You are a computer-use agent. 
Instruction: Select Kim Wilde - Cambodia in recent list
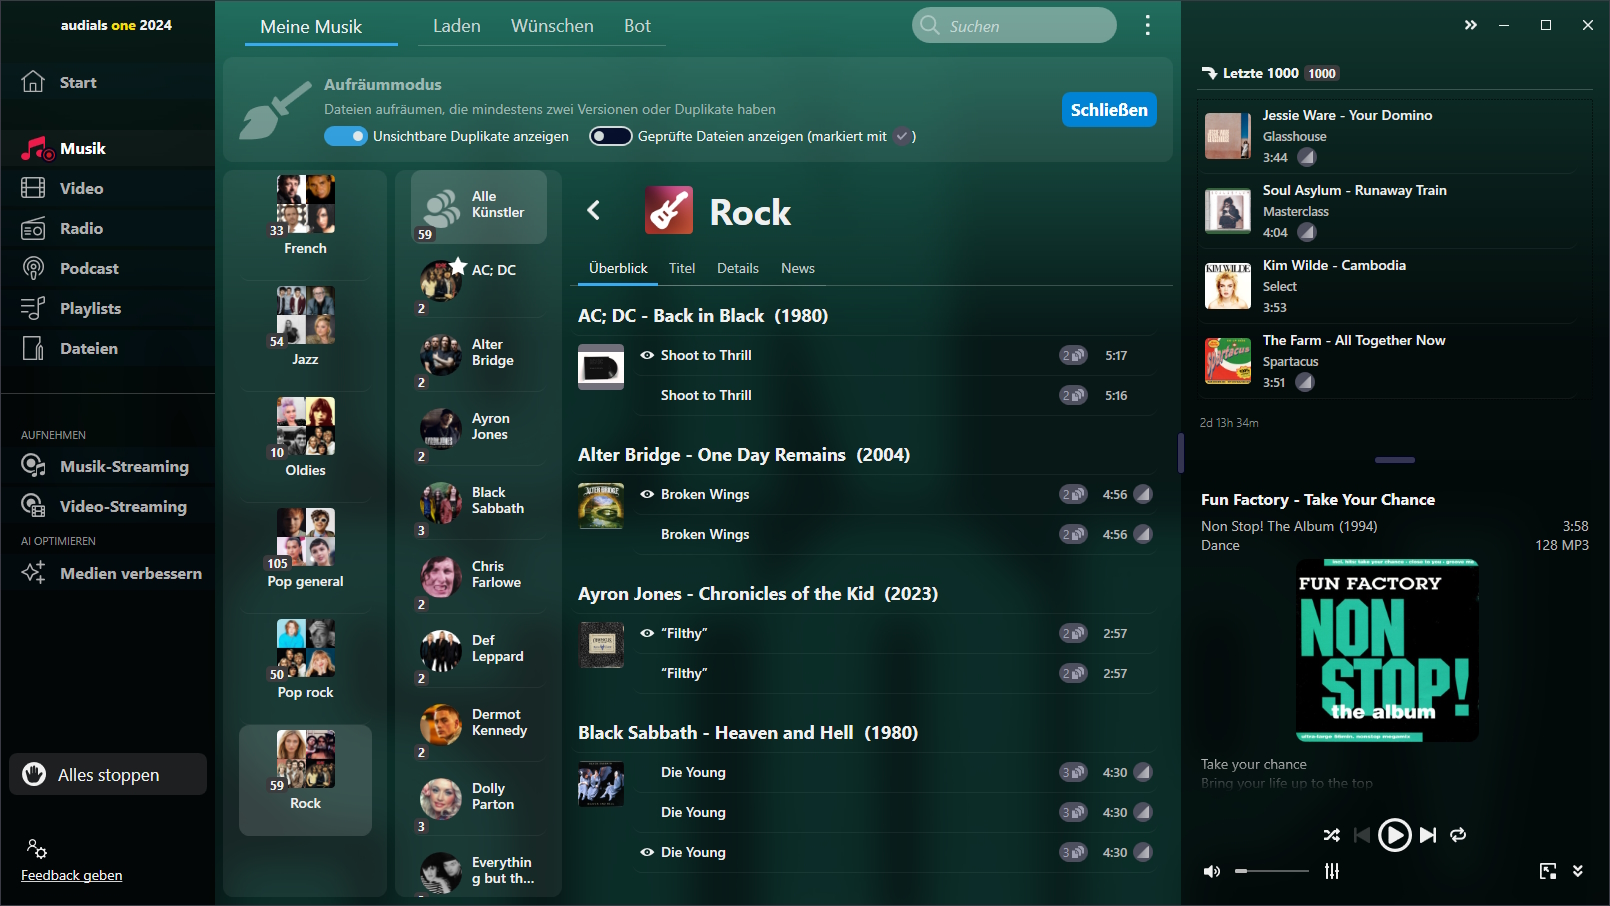(1386, 286)
